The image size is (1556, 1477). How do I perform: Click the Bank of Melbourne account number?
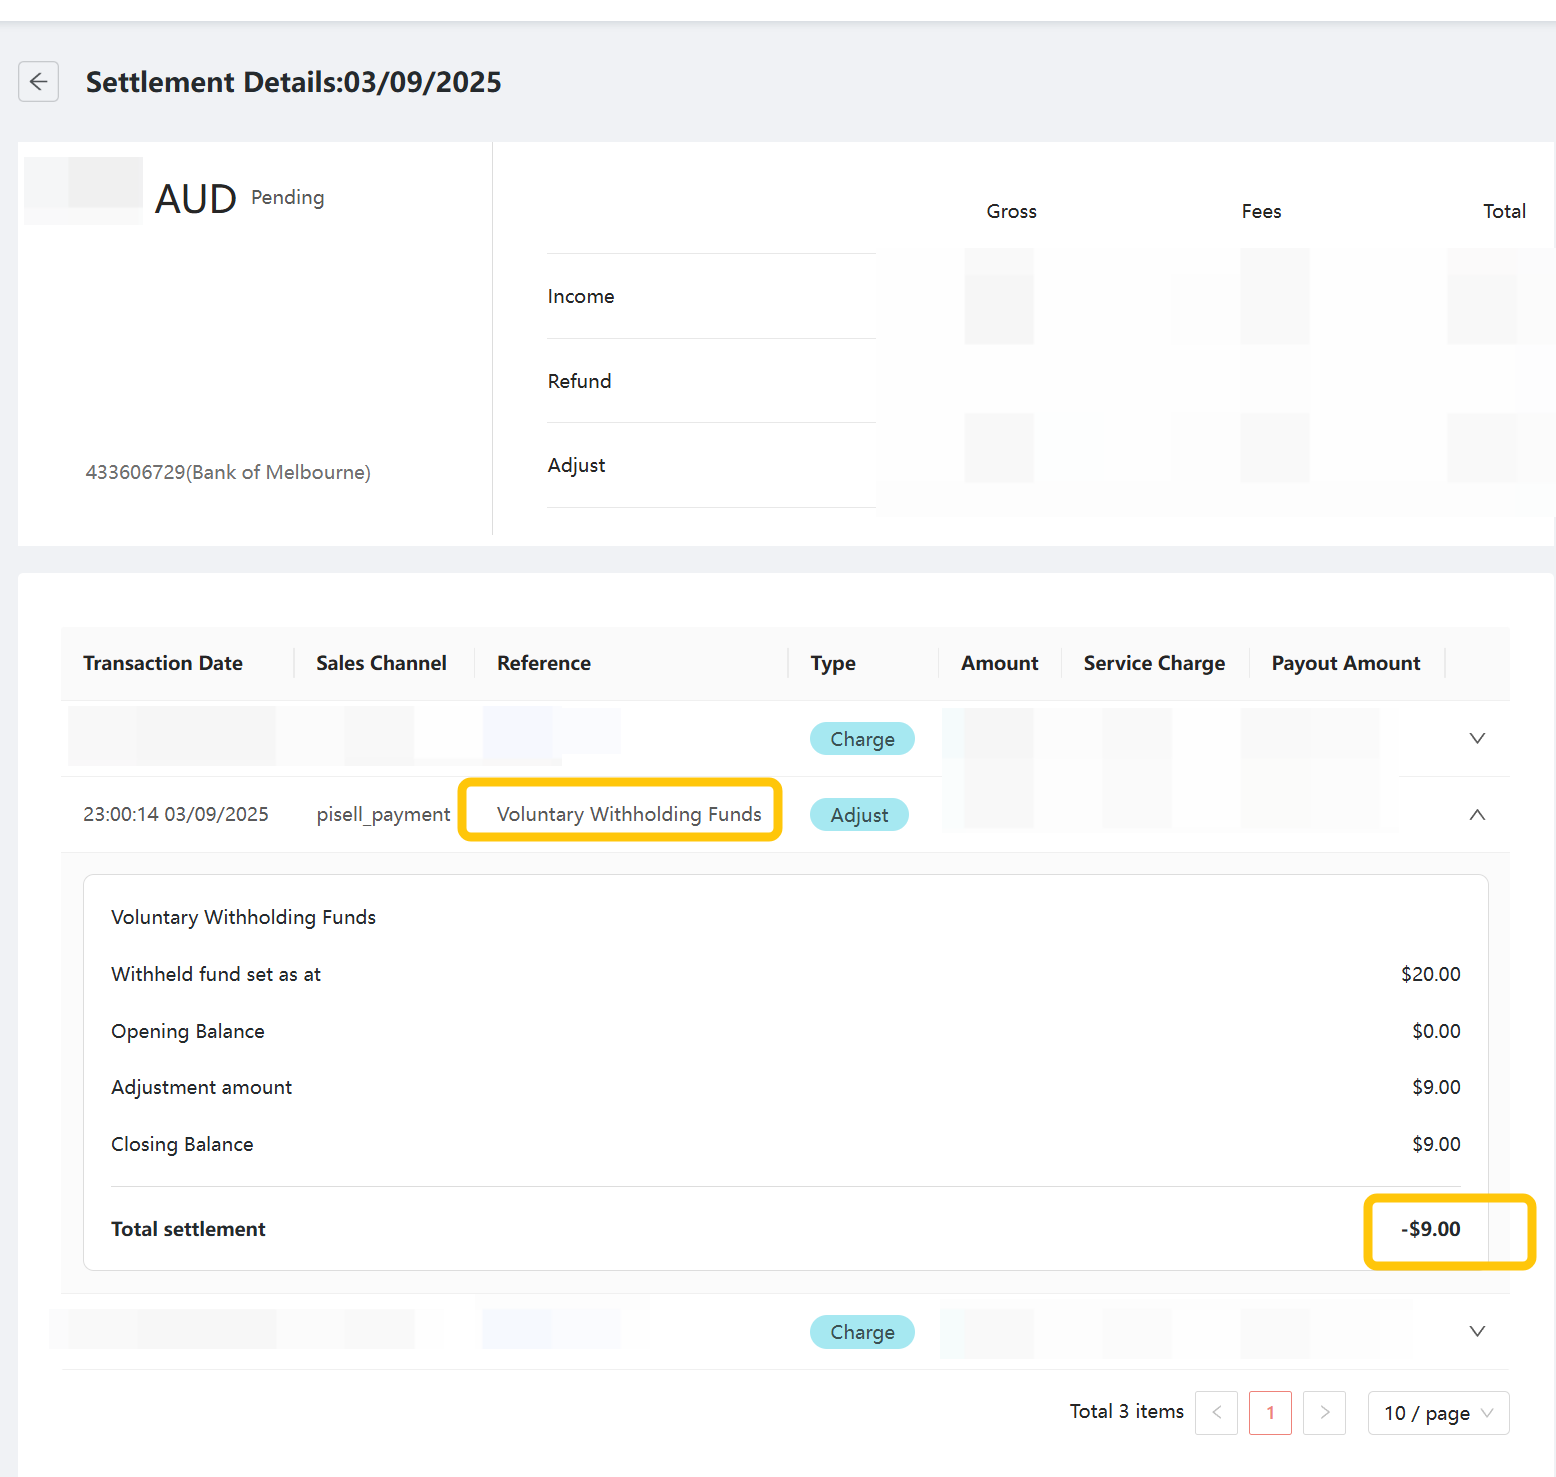228,472
